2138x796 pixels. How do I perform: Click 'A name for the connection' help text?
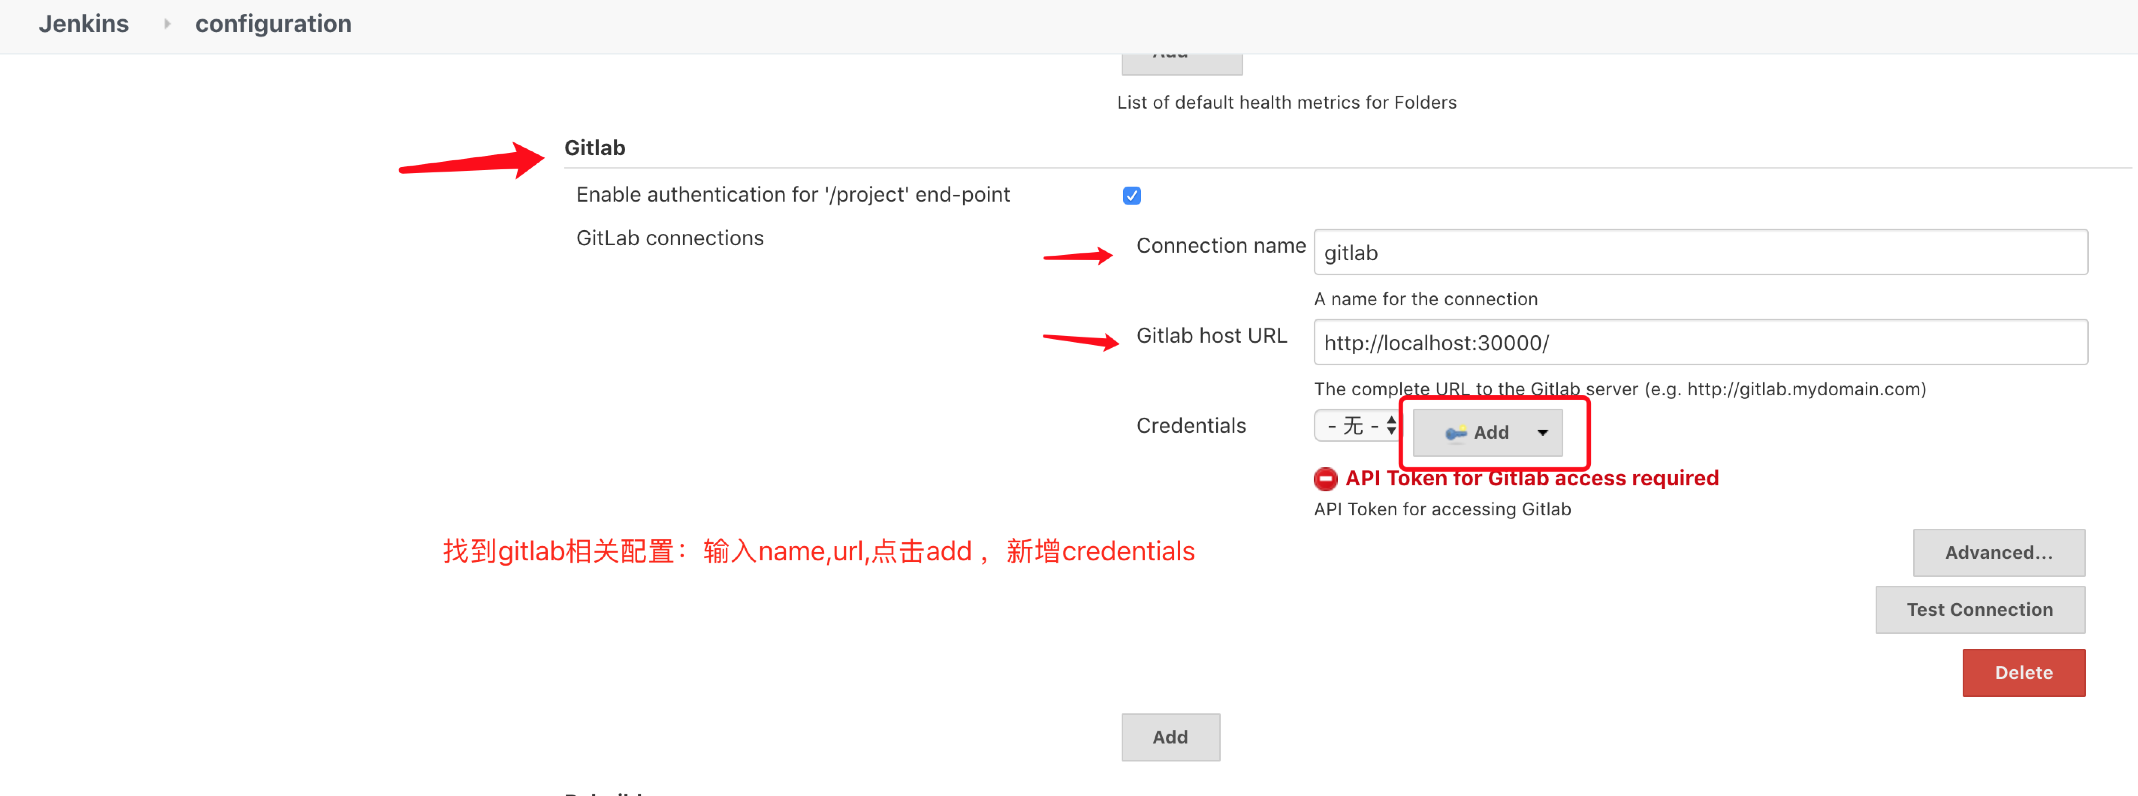[x=1426, y=299]
